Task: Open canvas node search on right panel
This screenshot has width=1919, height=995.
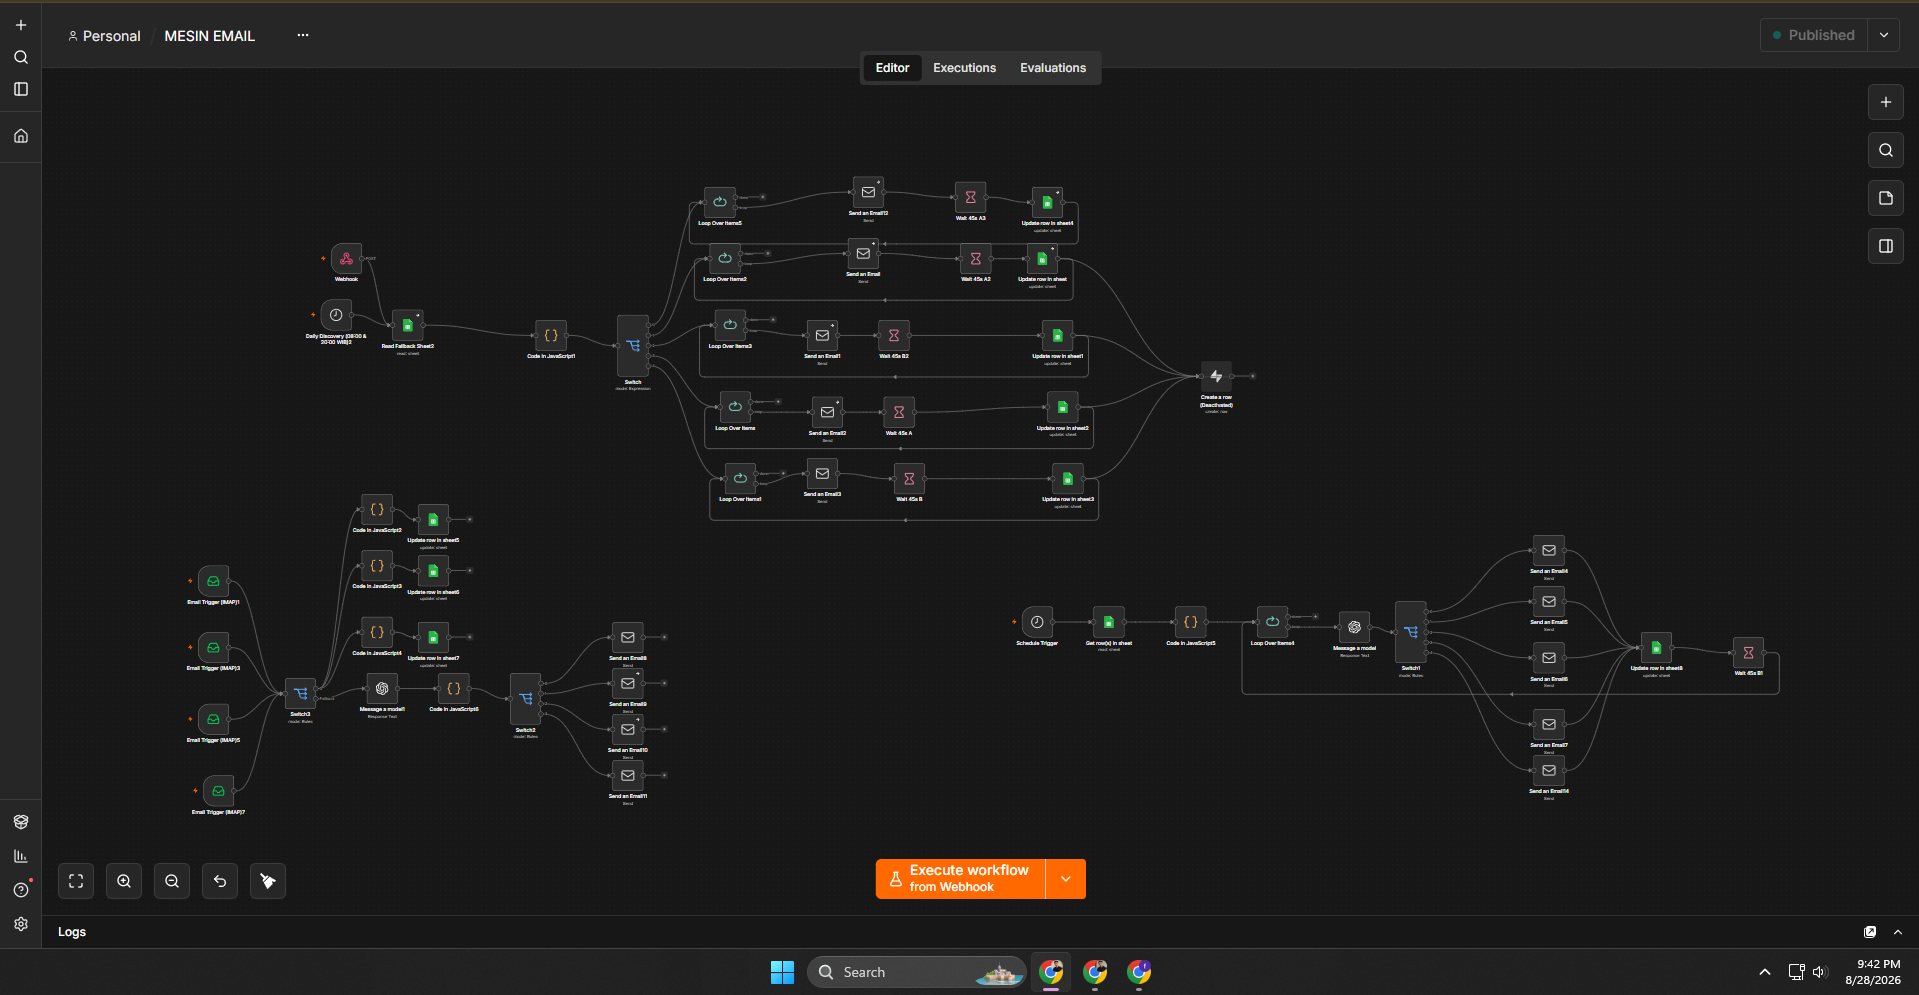Action: coord(1886,150)
